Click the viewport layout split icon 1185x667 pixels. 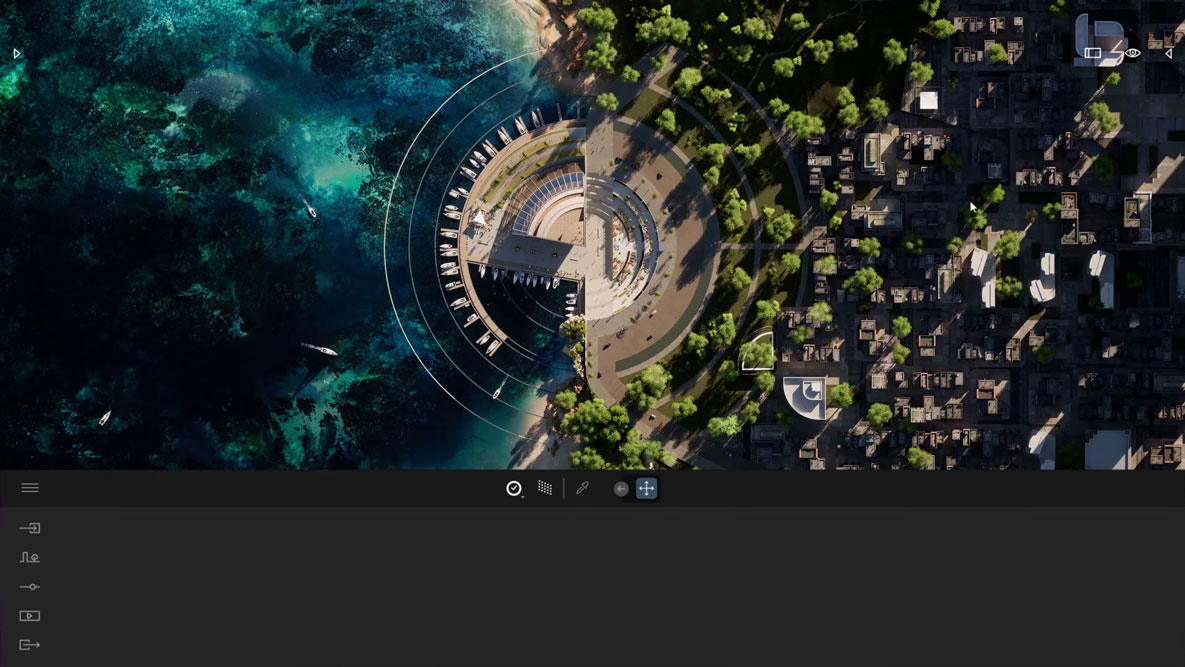click(x=1093, y=54)
